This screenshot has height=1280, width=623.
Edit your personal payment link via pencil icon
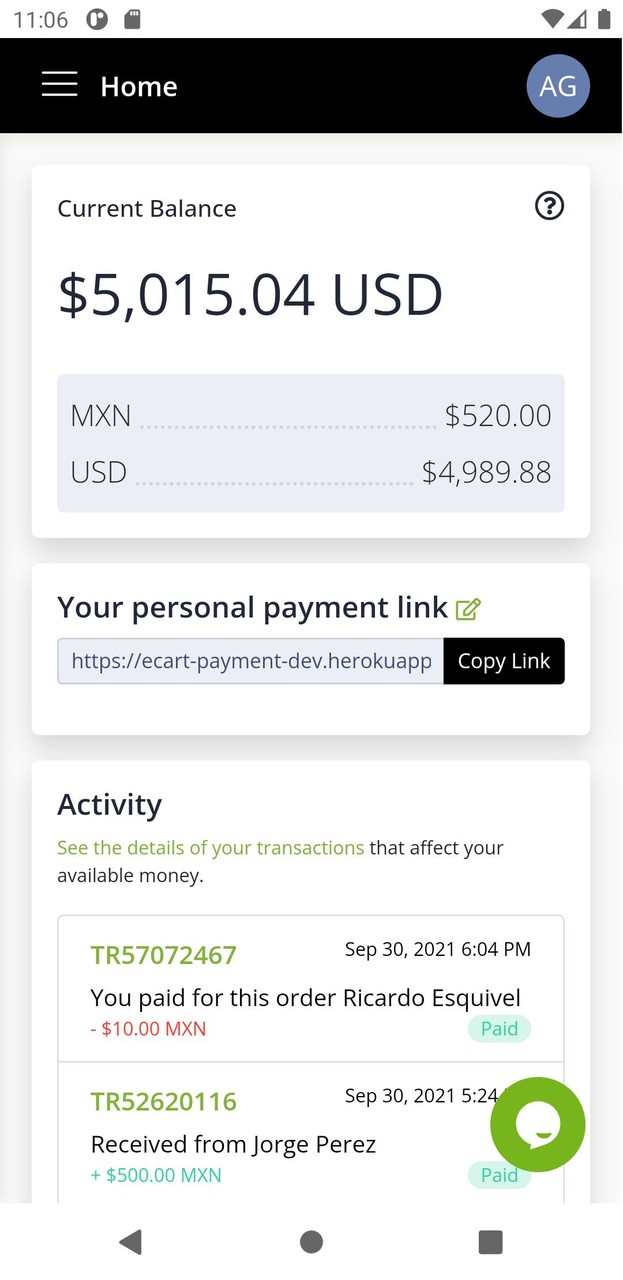point(469,608)
